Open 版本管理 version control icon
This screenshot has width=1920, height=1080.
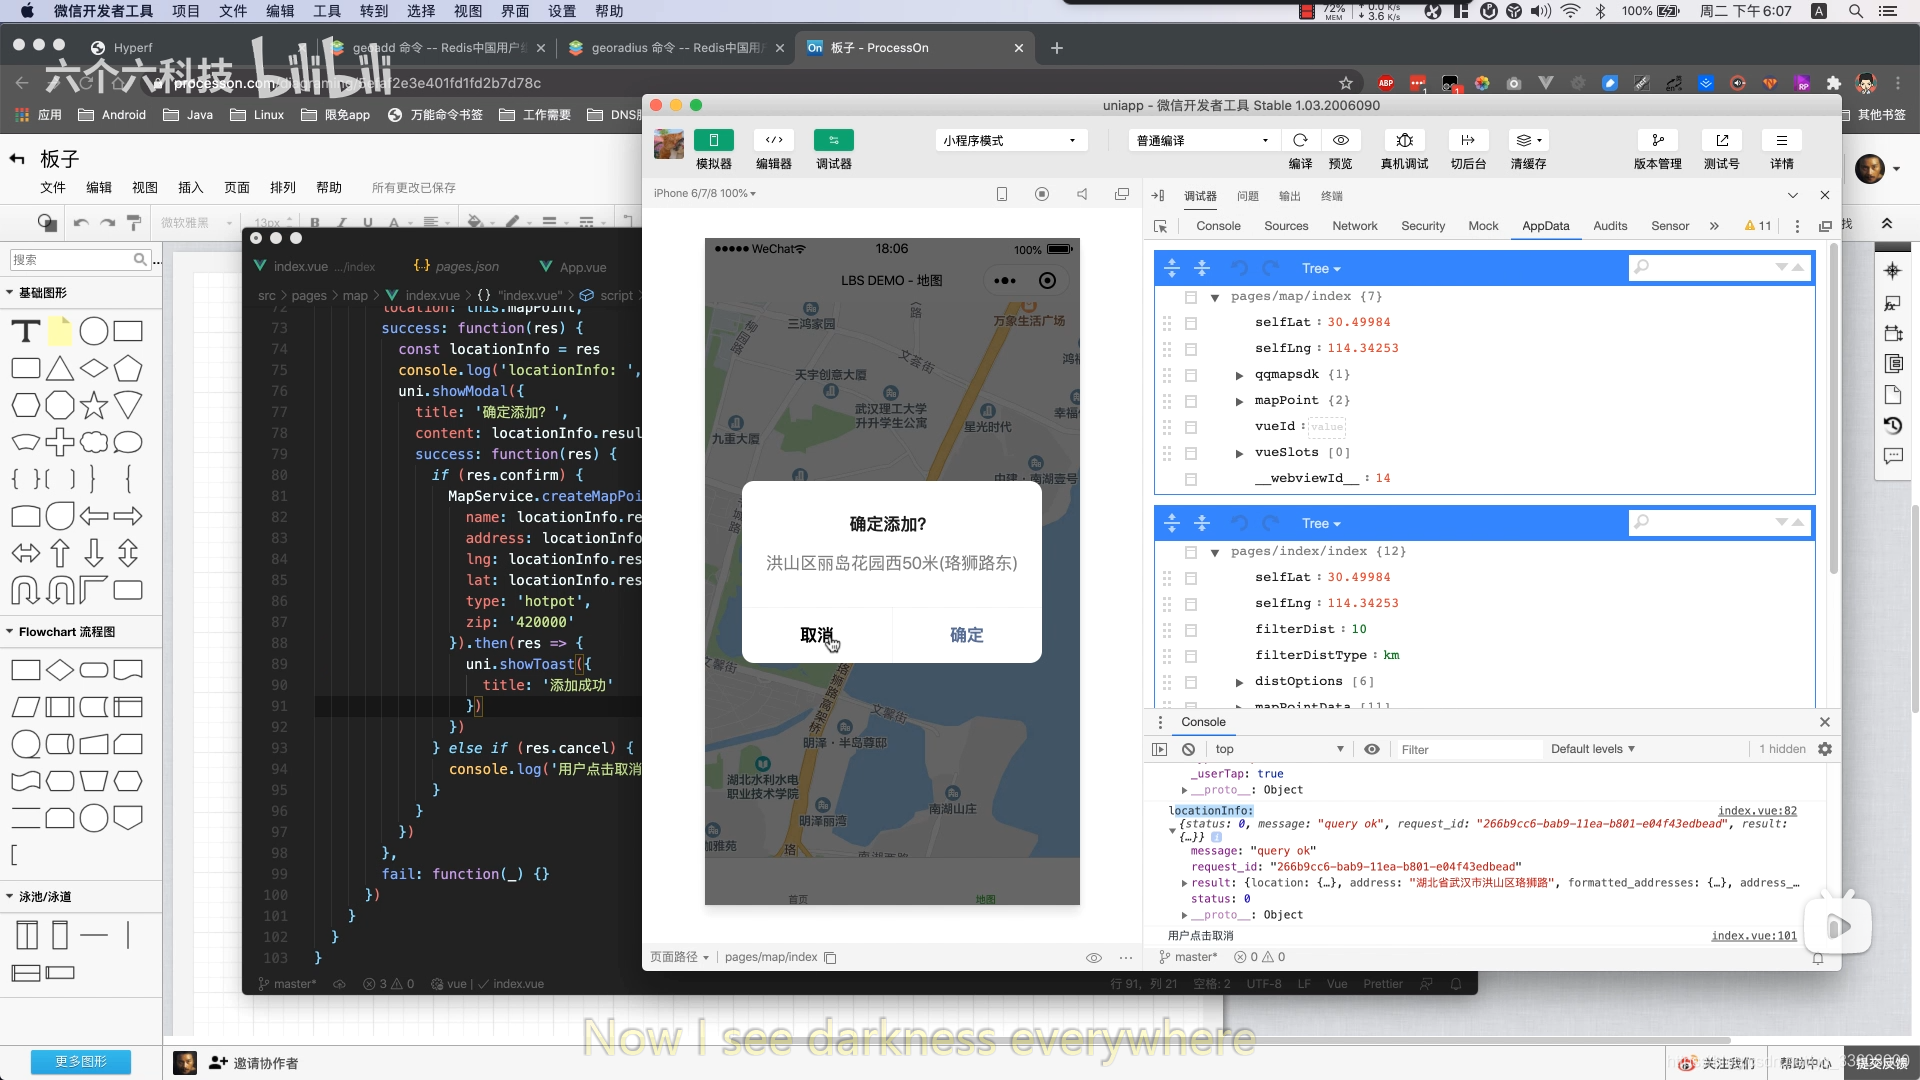1657,140
